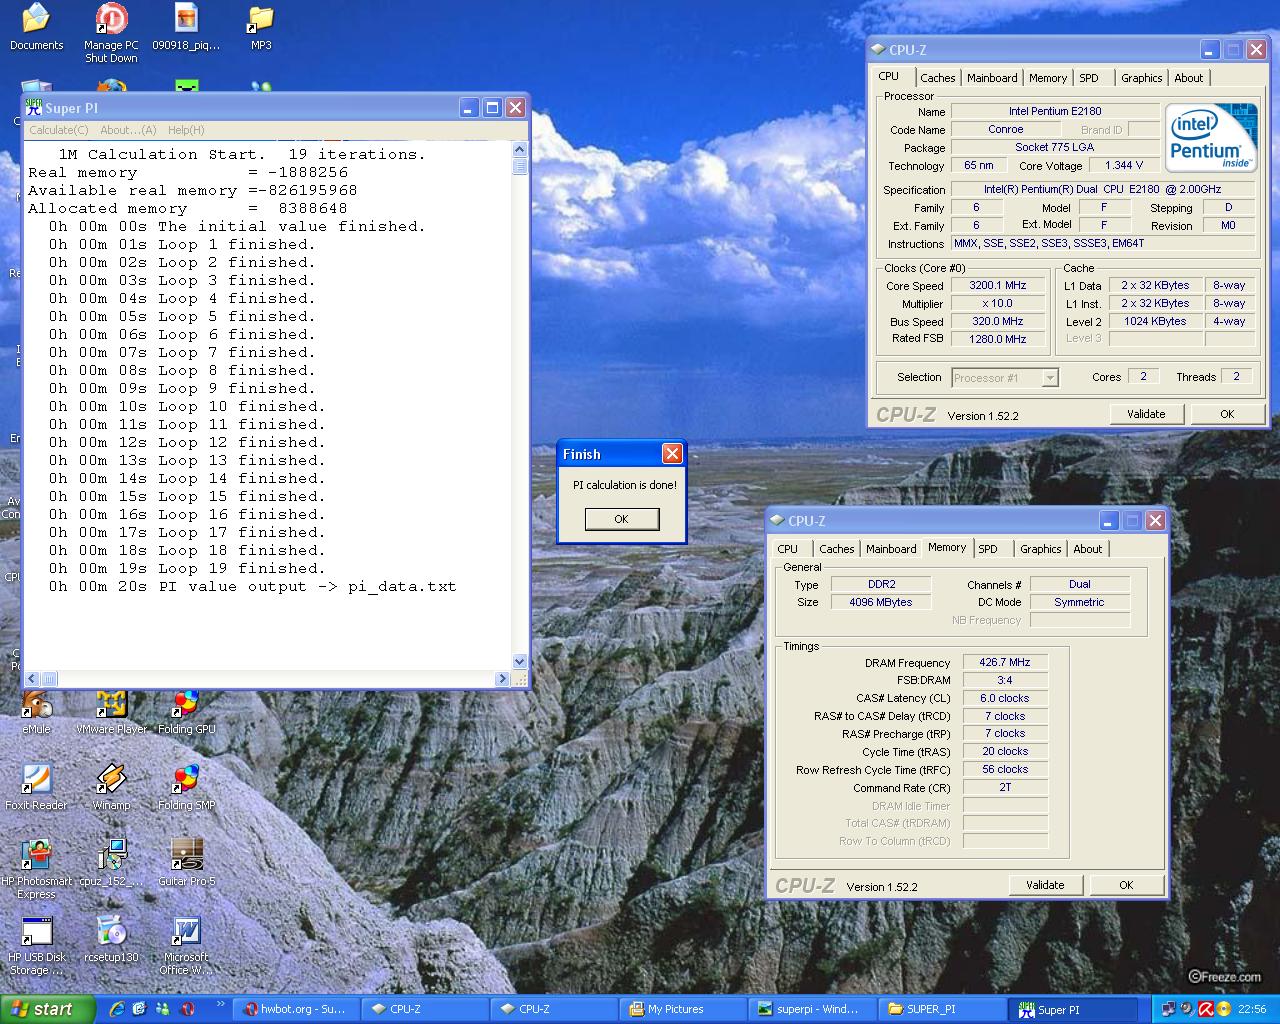The height and width of the screenshot is (1024, 1280).
Task: Click Super PI vertical scrollbar up arrow
Action: pos(519,150)
